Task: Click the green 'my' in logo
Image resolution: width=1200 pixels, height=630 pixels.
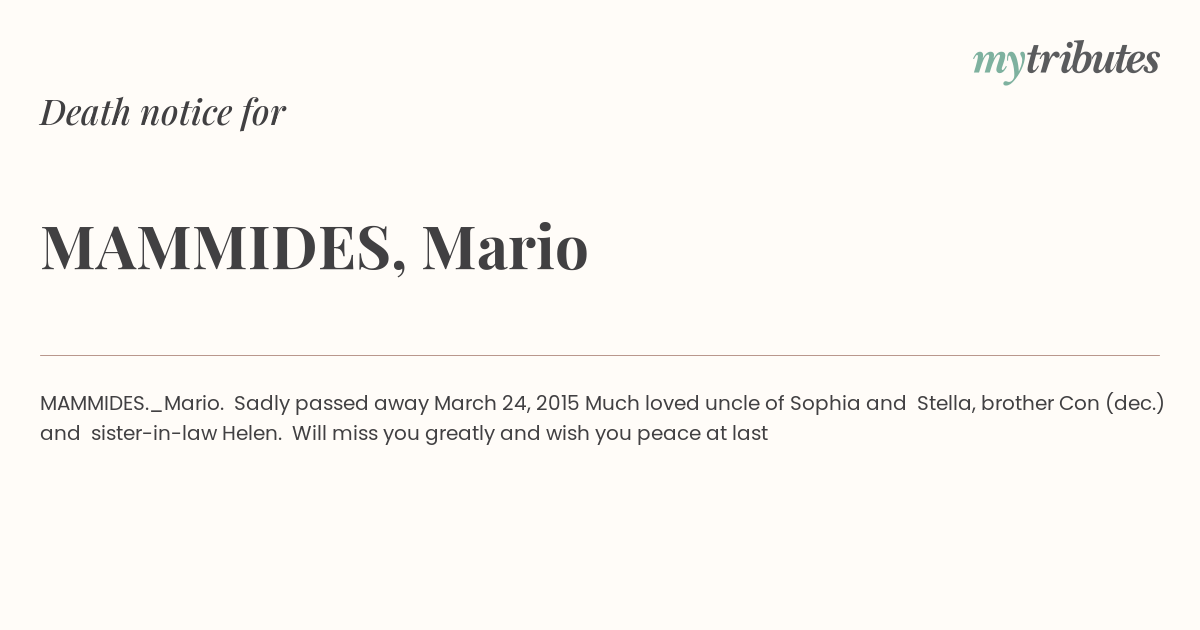Action: point(999,63)
